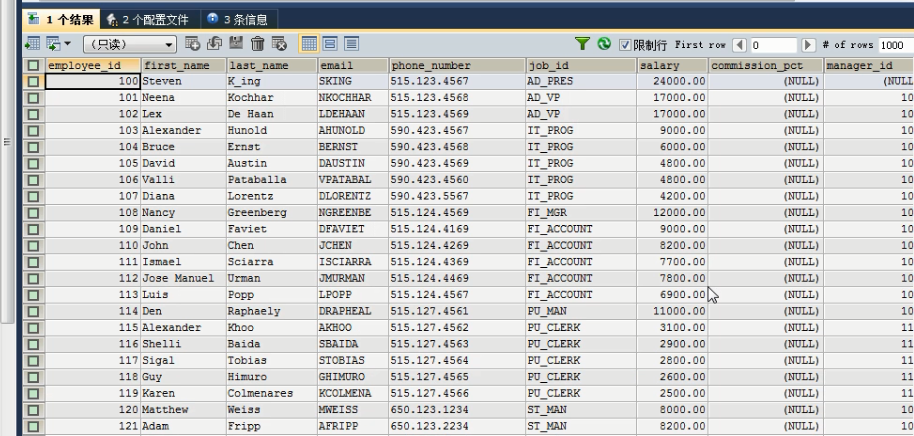Image resolution: width=914 pixels, height=436 pixels.
Task: Click the De Haan last name cell
Action: [x=272, y=114]
